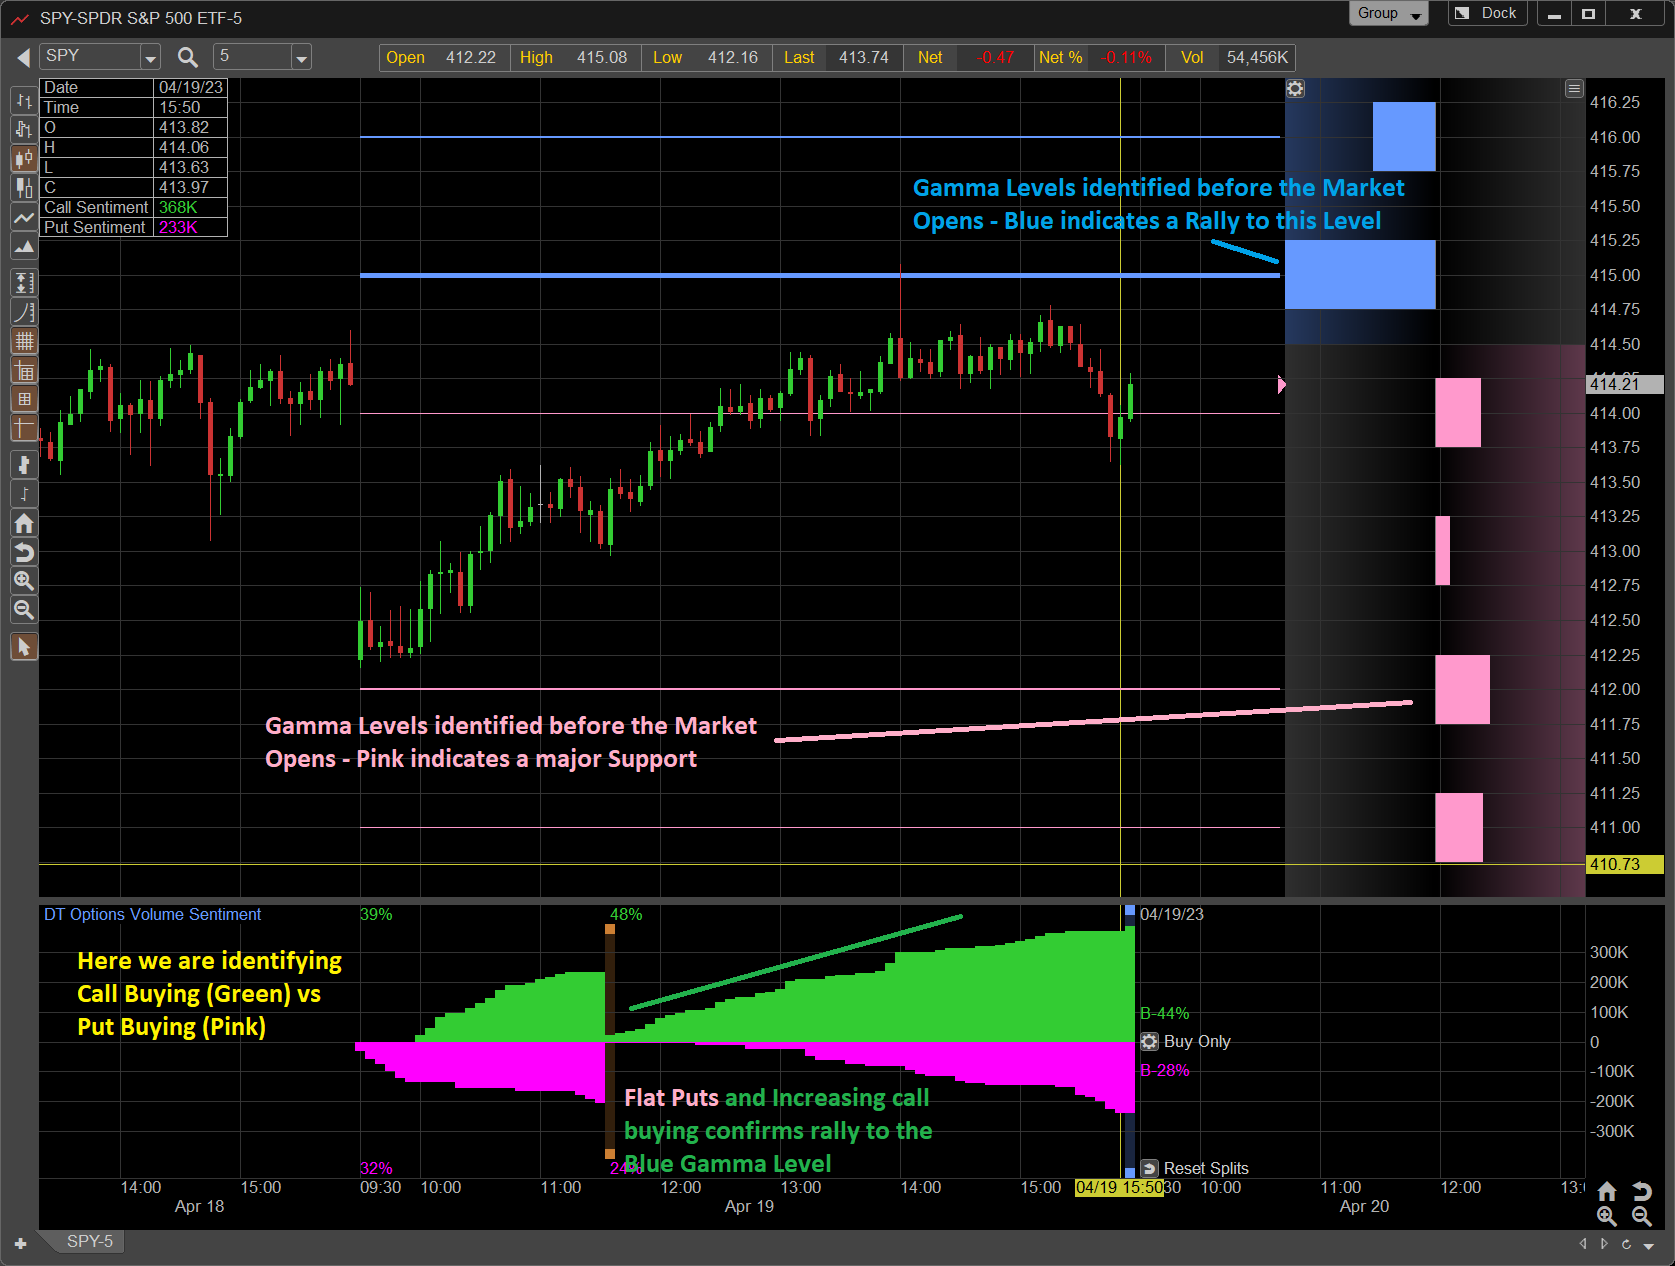Select the OHLC bar chart style
This screenshot has width=1675, height=1266.
[24, 100]
